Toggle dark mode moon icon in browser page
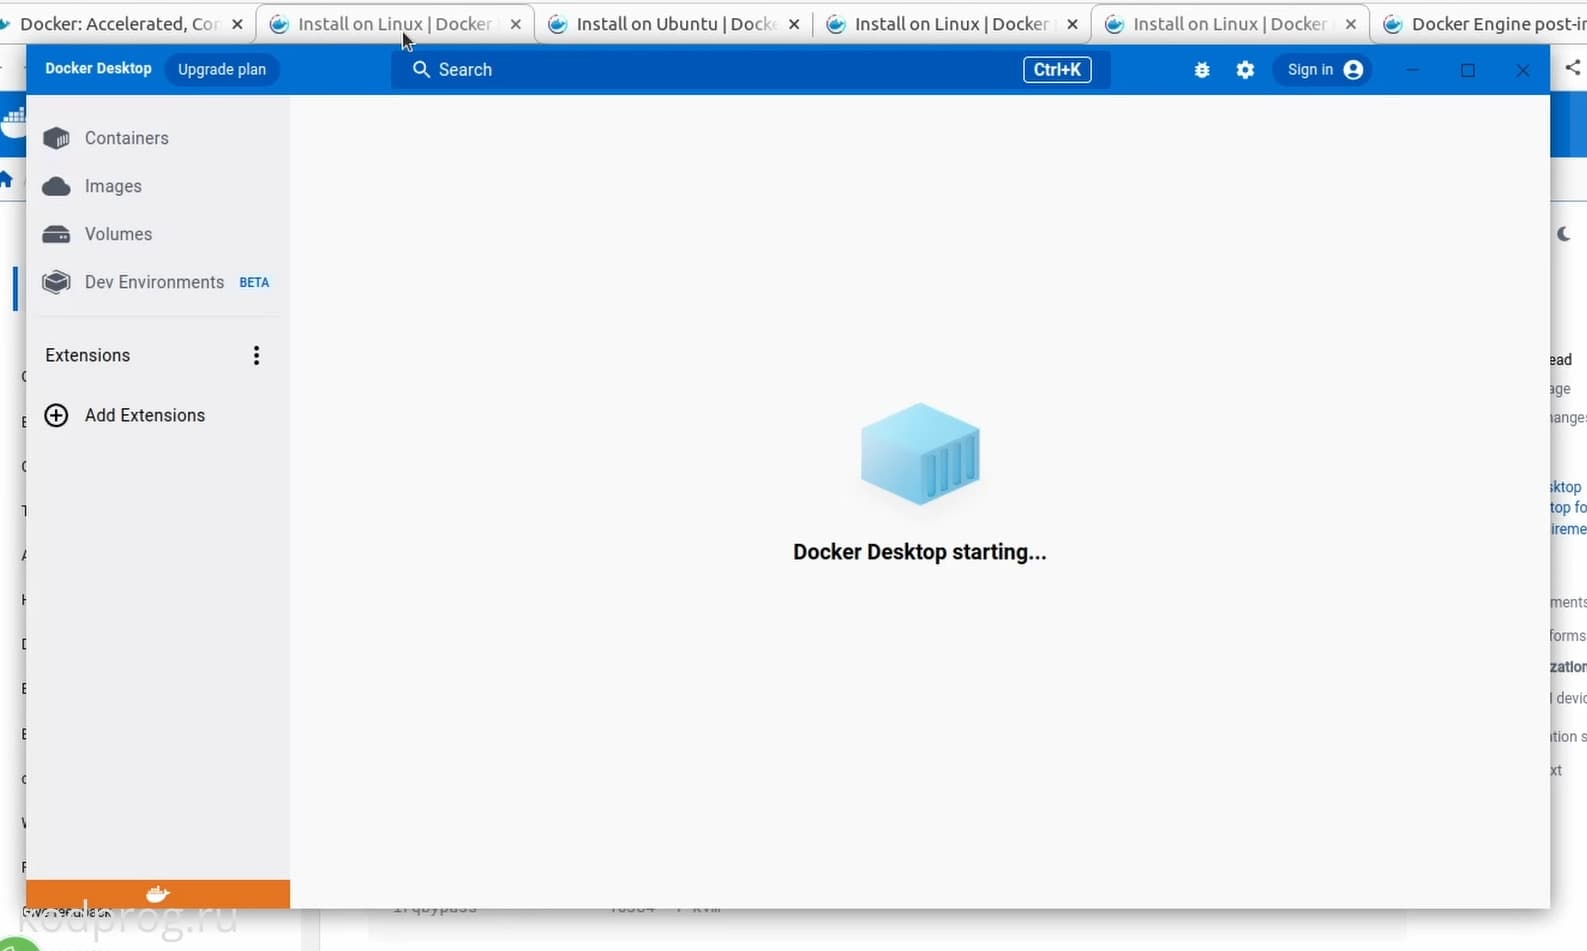This screenshot has width=1587, height=951. pyautogui.click(x=1564, y=234)
